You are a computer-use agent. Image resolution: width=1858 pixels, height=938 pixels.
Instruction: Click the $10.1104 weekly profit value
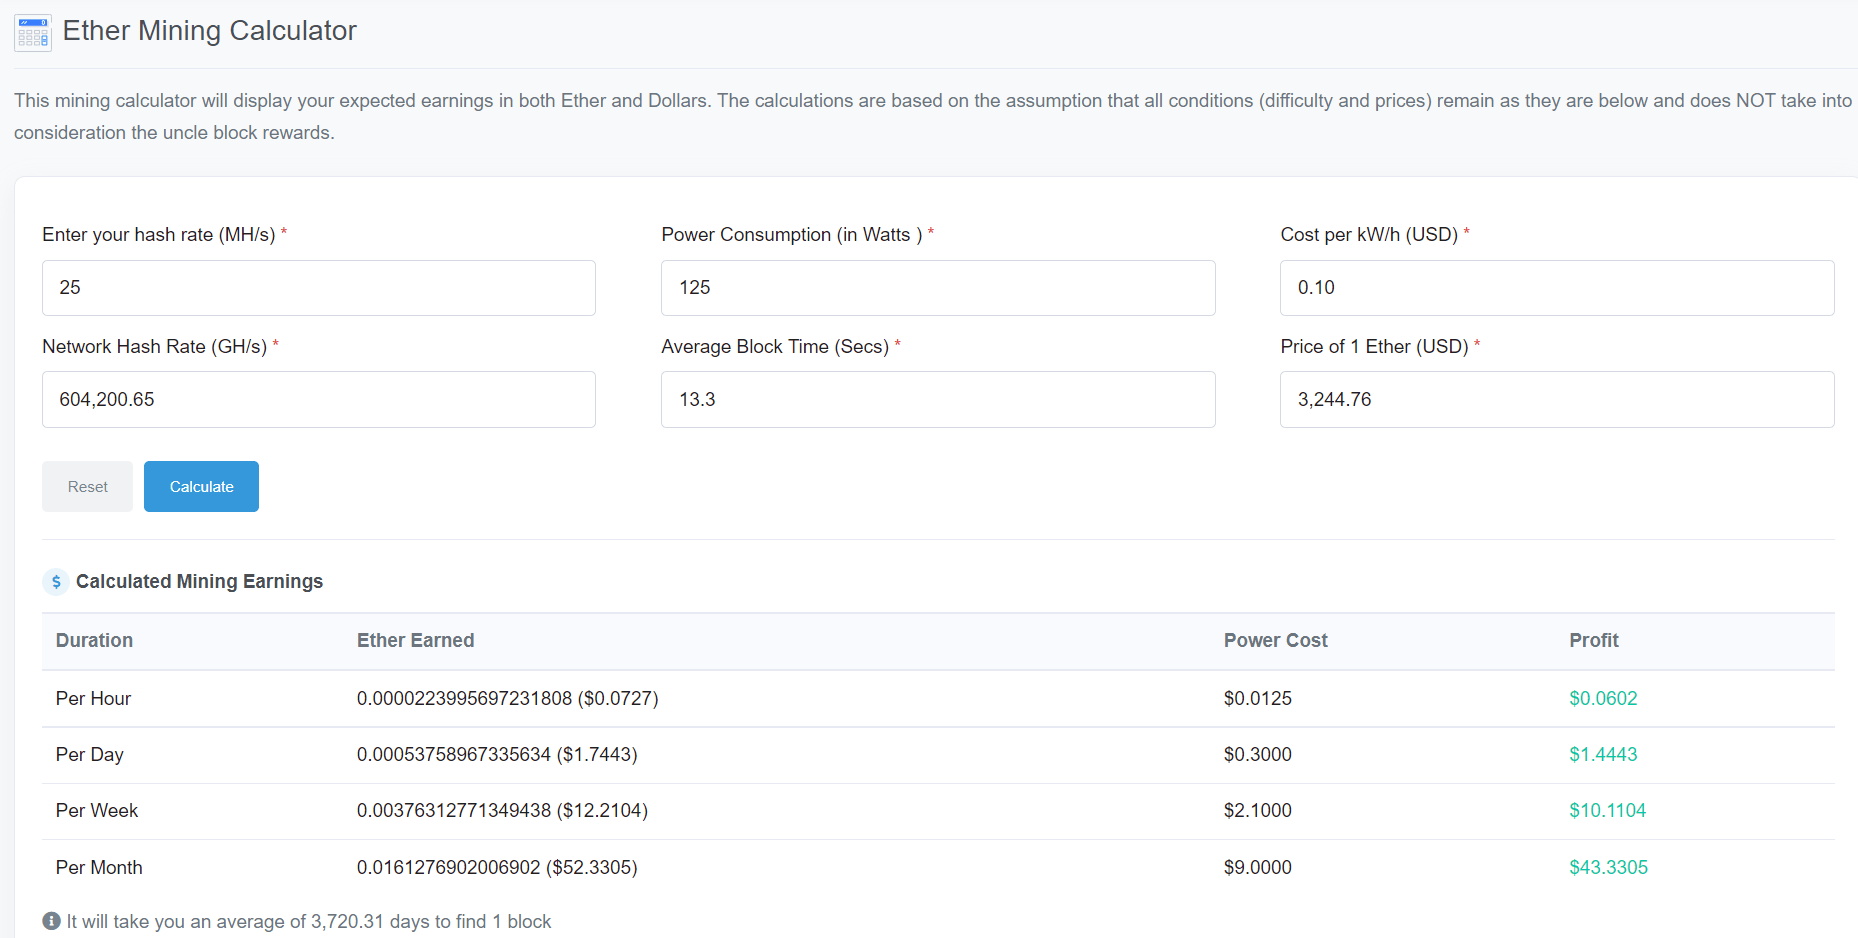(1607, 811)
